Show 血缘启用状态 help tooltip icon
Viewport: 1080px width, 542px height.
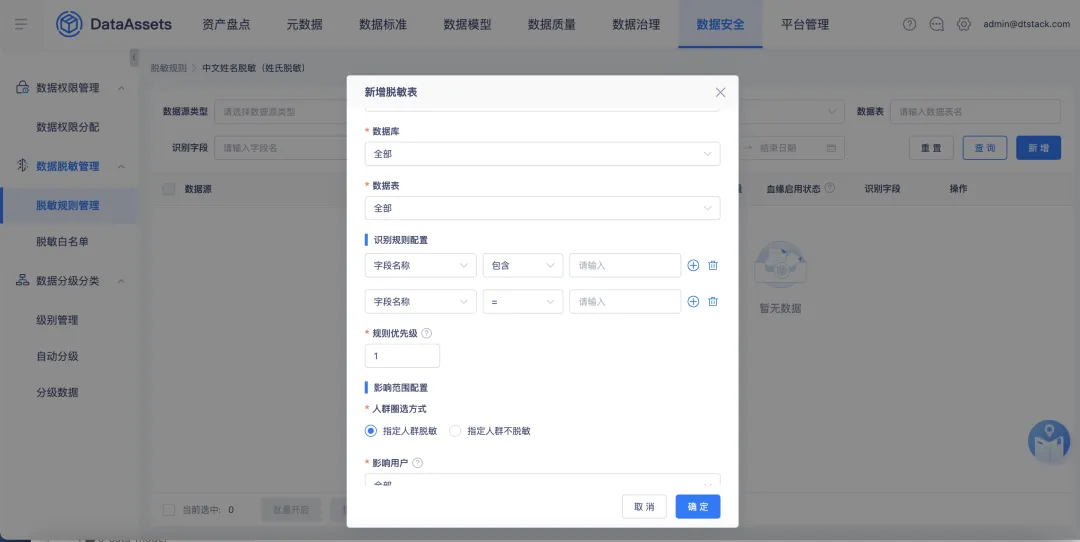(x=829, y=188)
